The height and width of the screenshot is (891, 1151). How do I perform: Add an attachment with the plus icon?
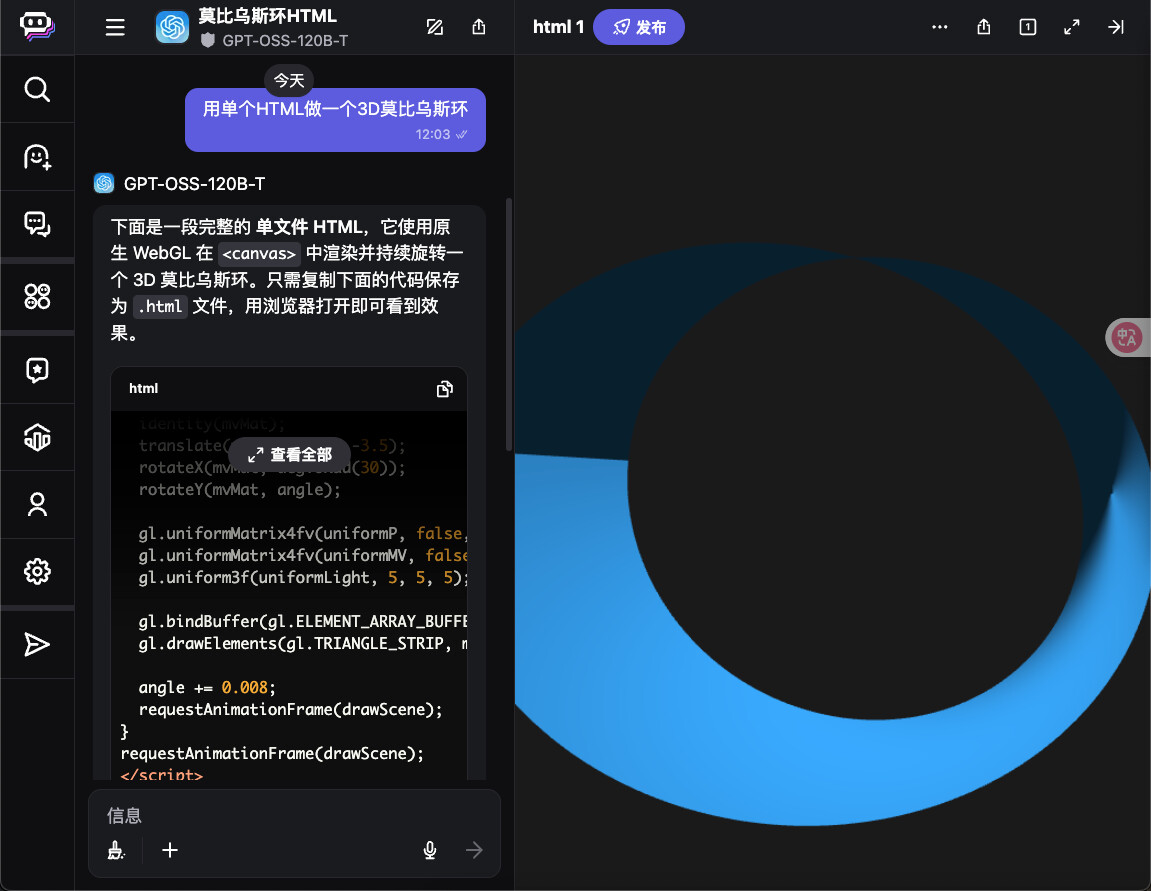tap(170, 850)
